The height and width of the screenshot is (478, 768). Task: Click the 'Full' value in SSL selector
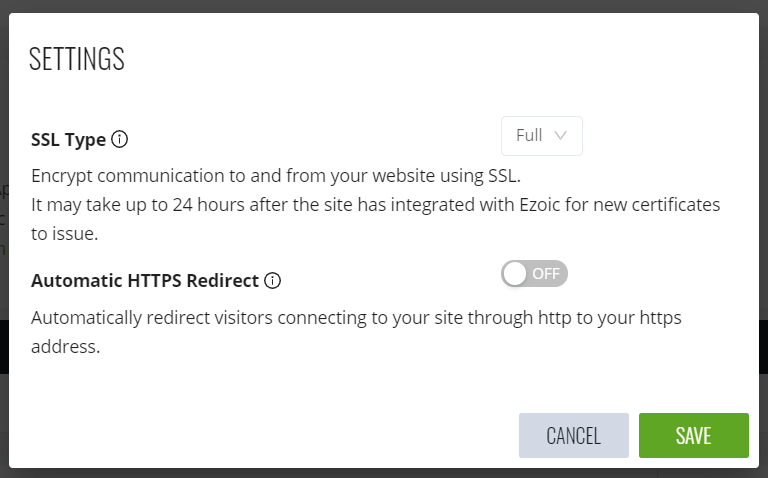tap(529, 135)
